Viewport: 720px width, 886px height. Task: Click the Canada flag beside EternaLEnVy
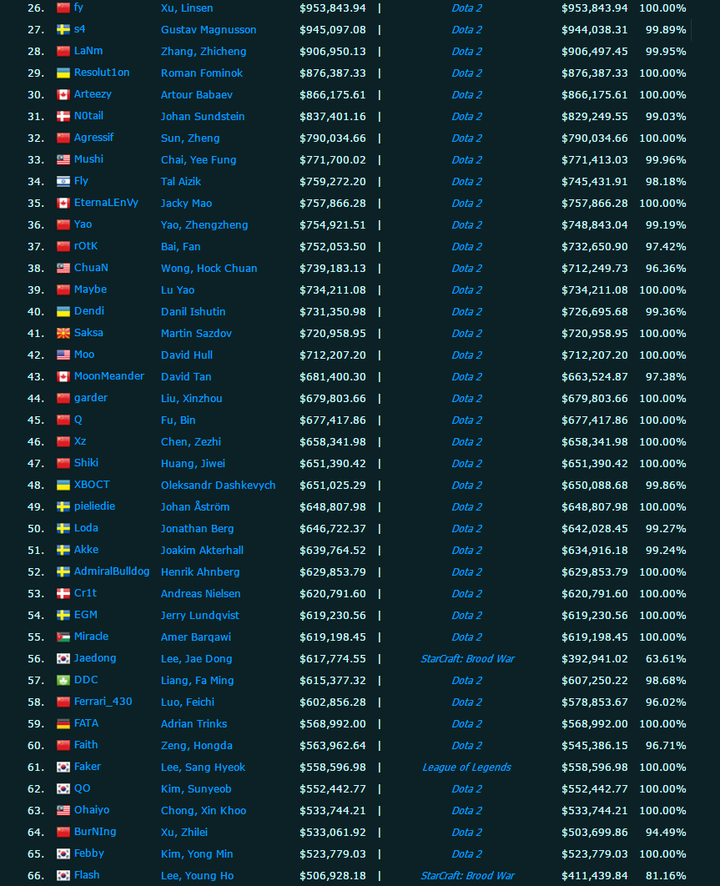(63, 203)
